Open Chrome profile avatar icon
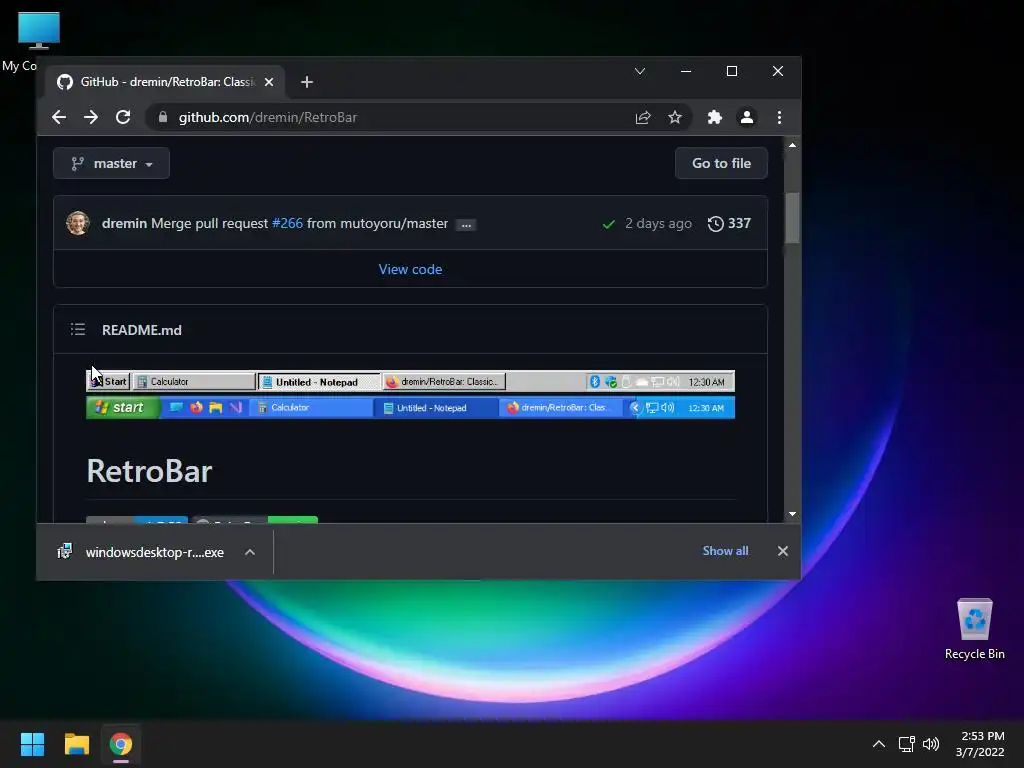This screenshot has width=1024, height=768. pyautogui.click(x=746, y=118)
